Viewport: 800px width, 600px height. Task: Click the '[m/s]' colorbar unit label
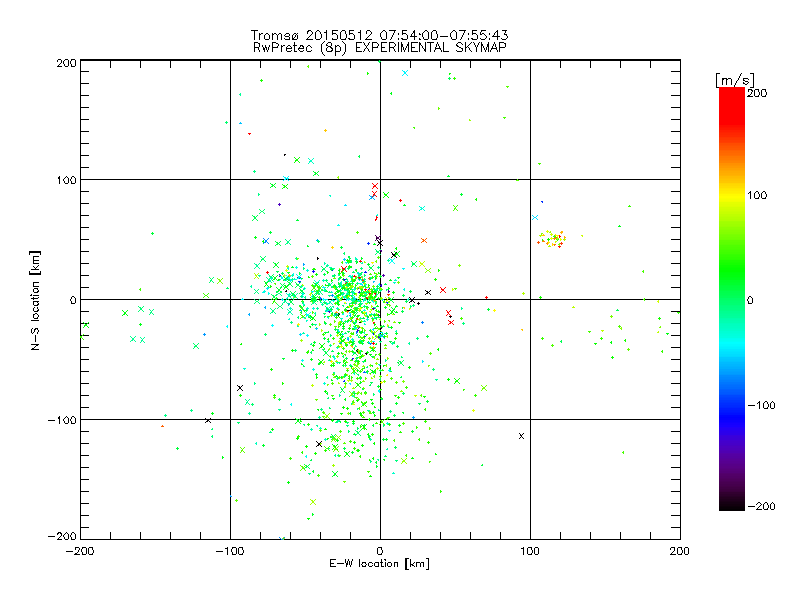pos(734,80)
